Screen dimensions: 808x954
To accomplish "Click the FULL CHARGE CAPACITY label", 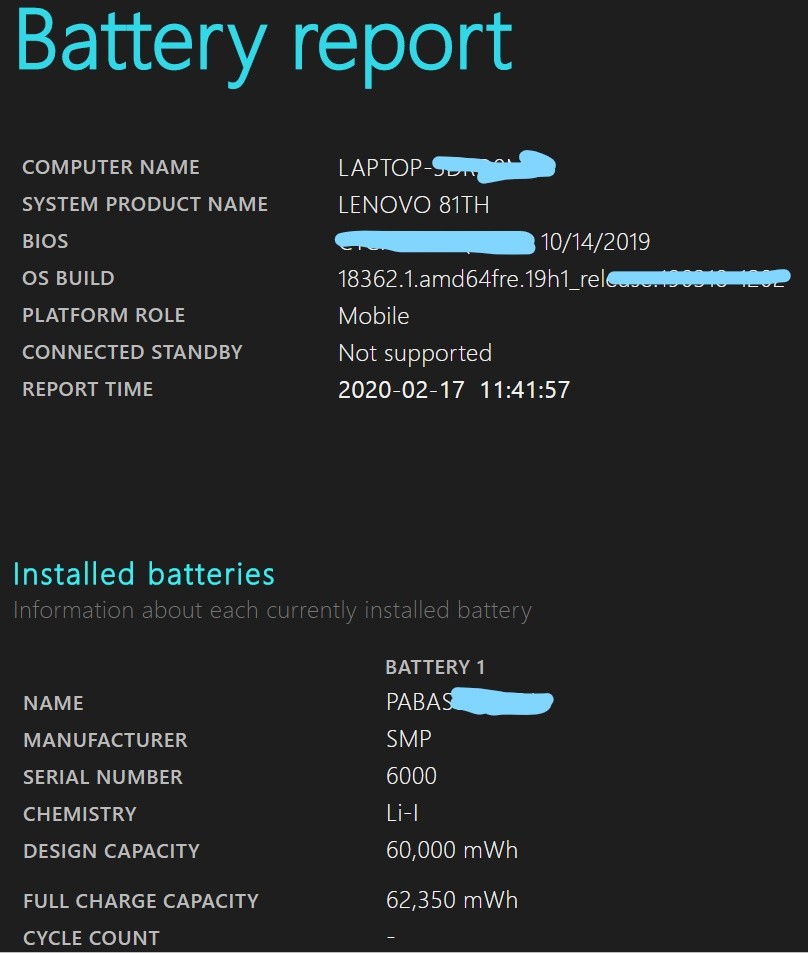I will [x=141, y=901].
